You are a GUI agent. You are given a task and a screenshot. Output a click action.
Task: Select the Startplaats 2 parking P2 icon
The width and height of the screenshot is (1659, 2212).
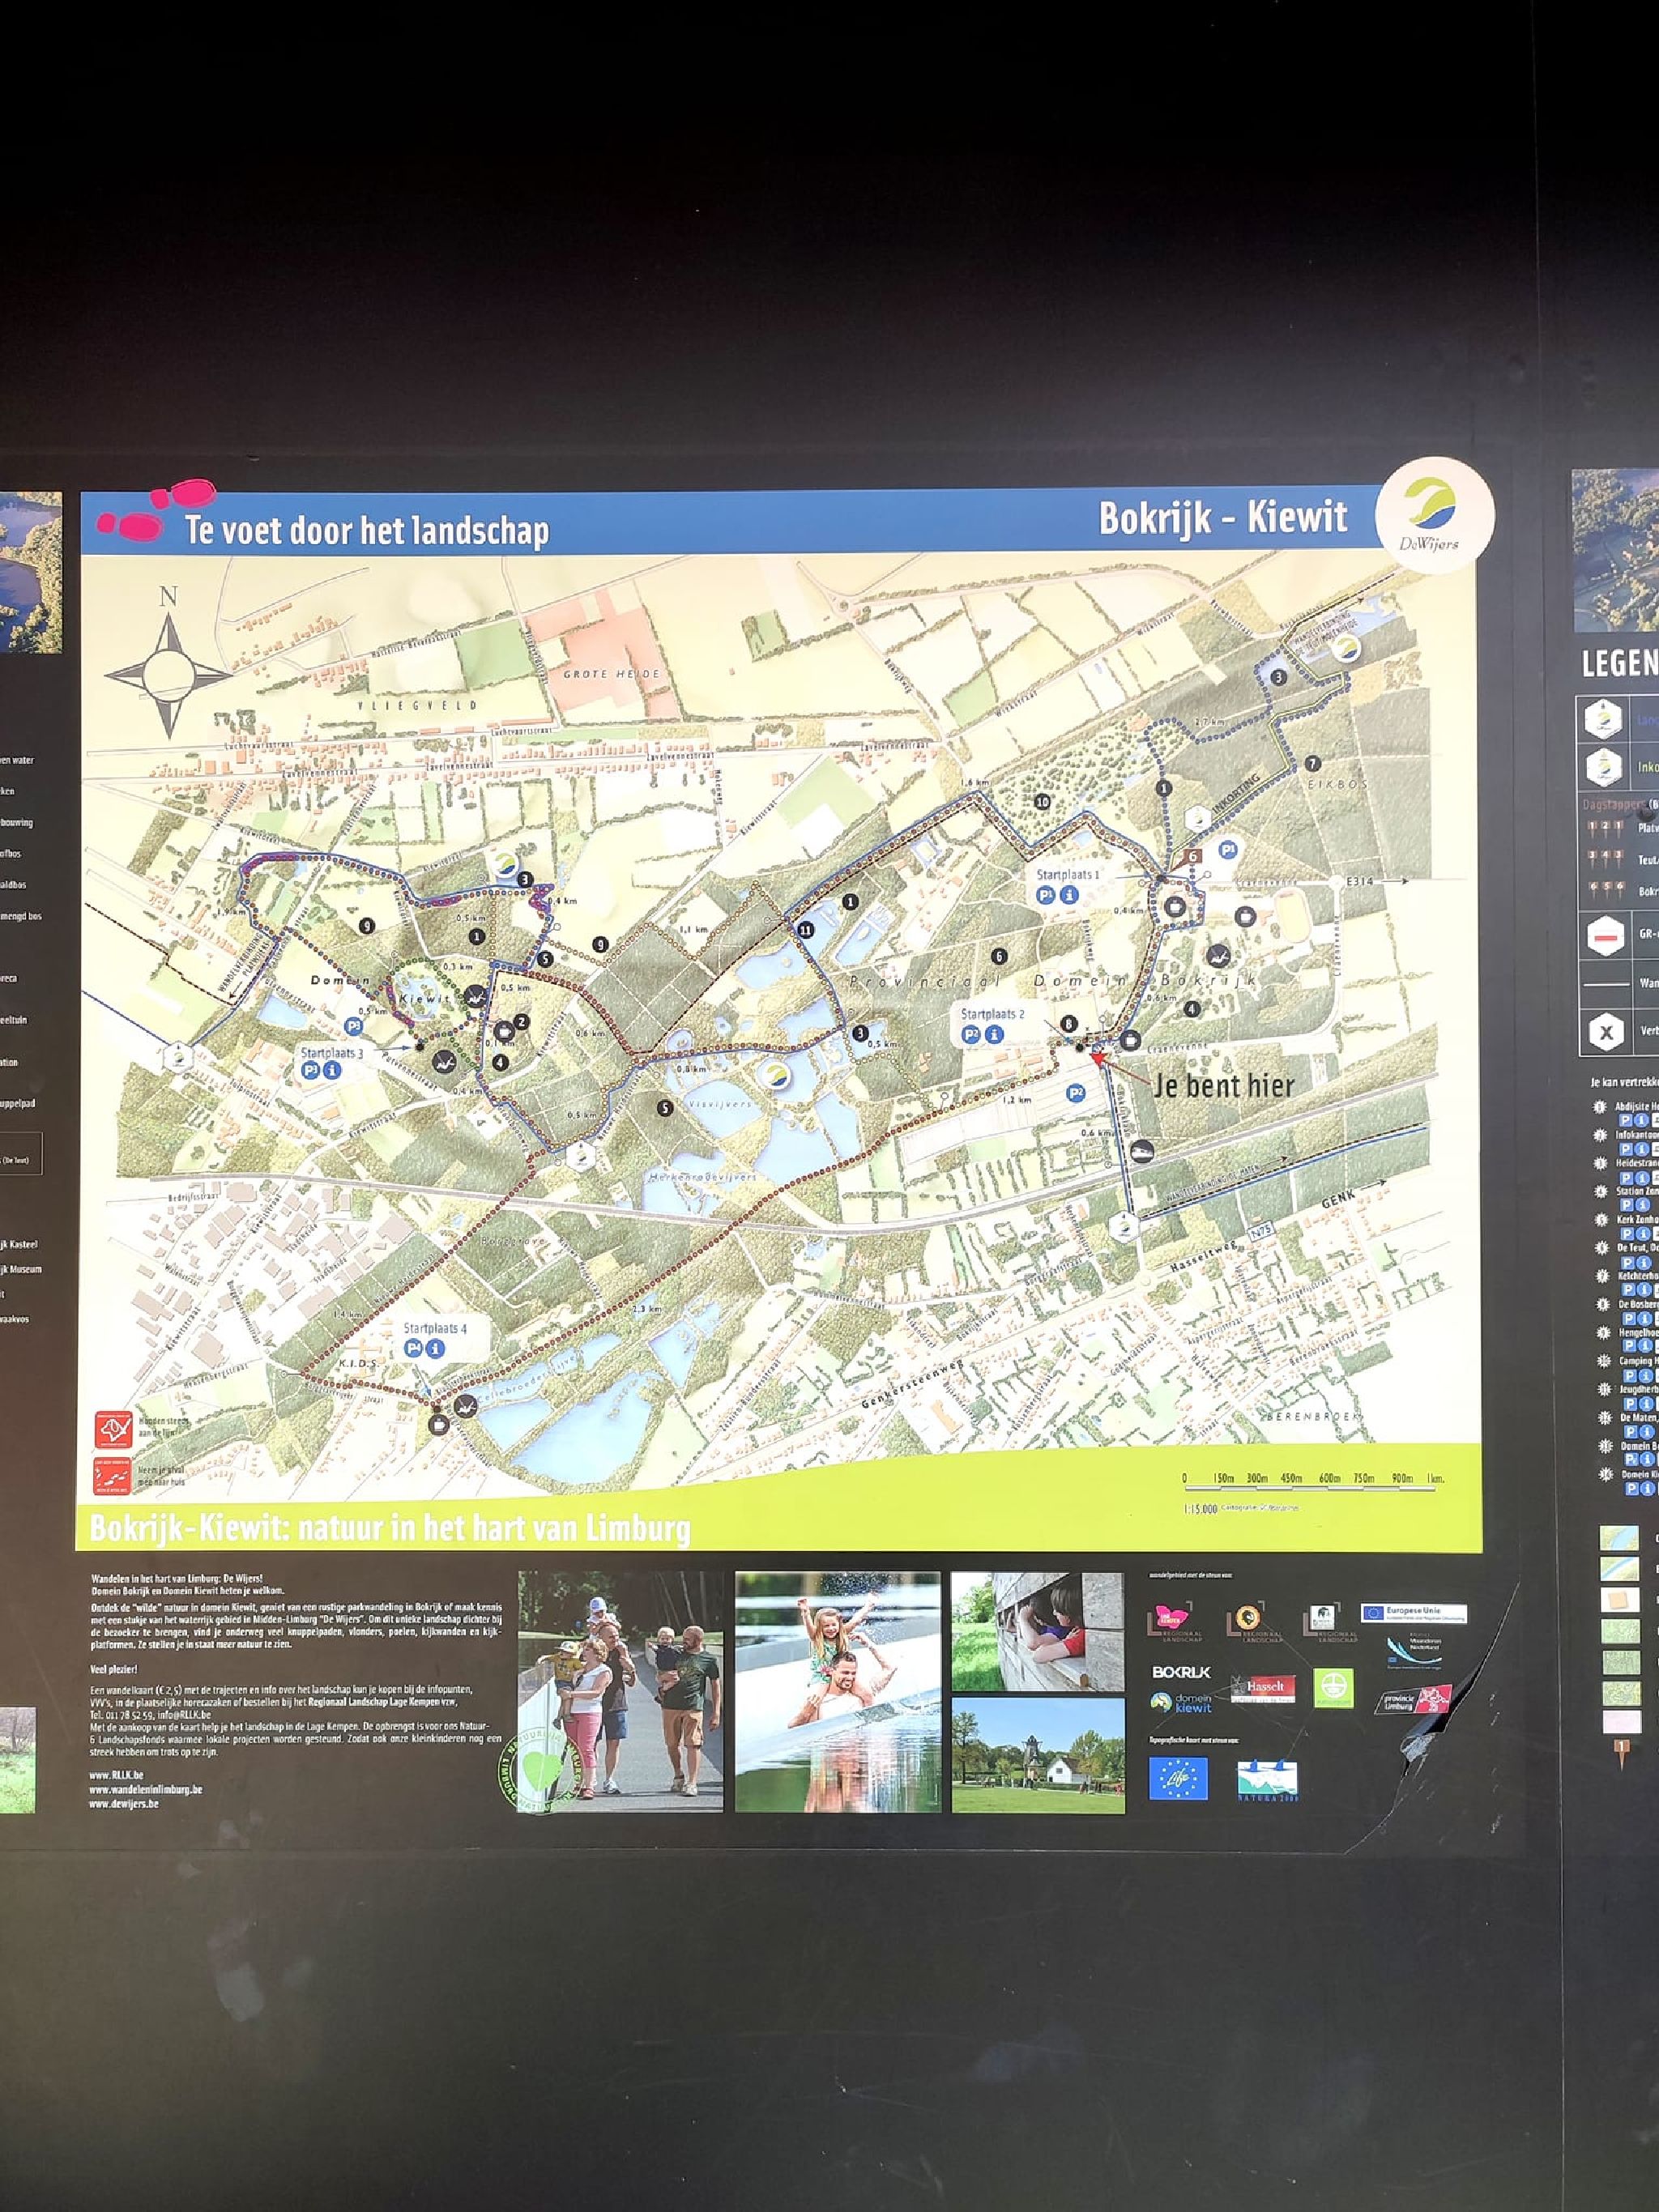pyautogui.click(x=971, y=1035)
